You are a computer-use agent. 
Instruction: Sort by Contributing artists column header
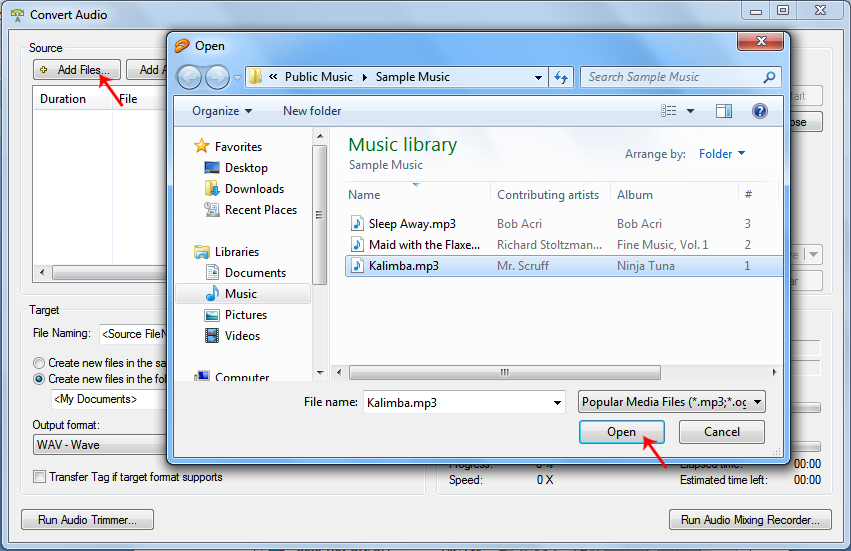point(550,194)
